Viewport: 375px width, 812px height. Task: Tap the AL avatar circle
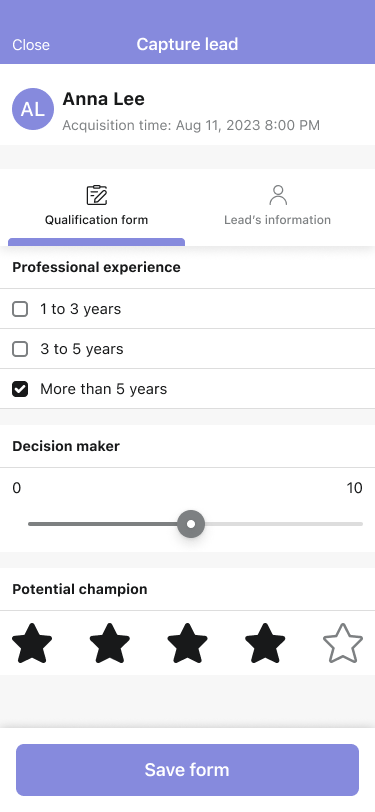tap(33, 109)
